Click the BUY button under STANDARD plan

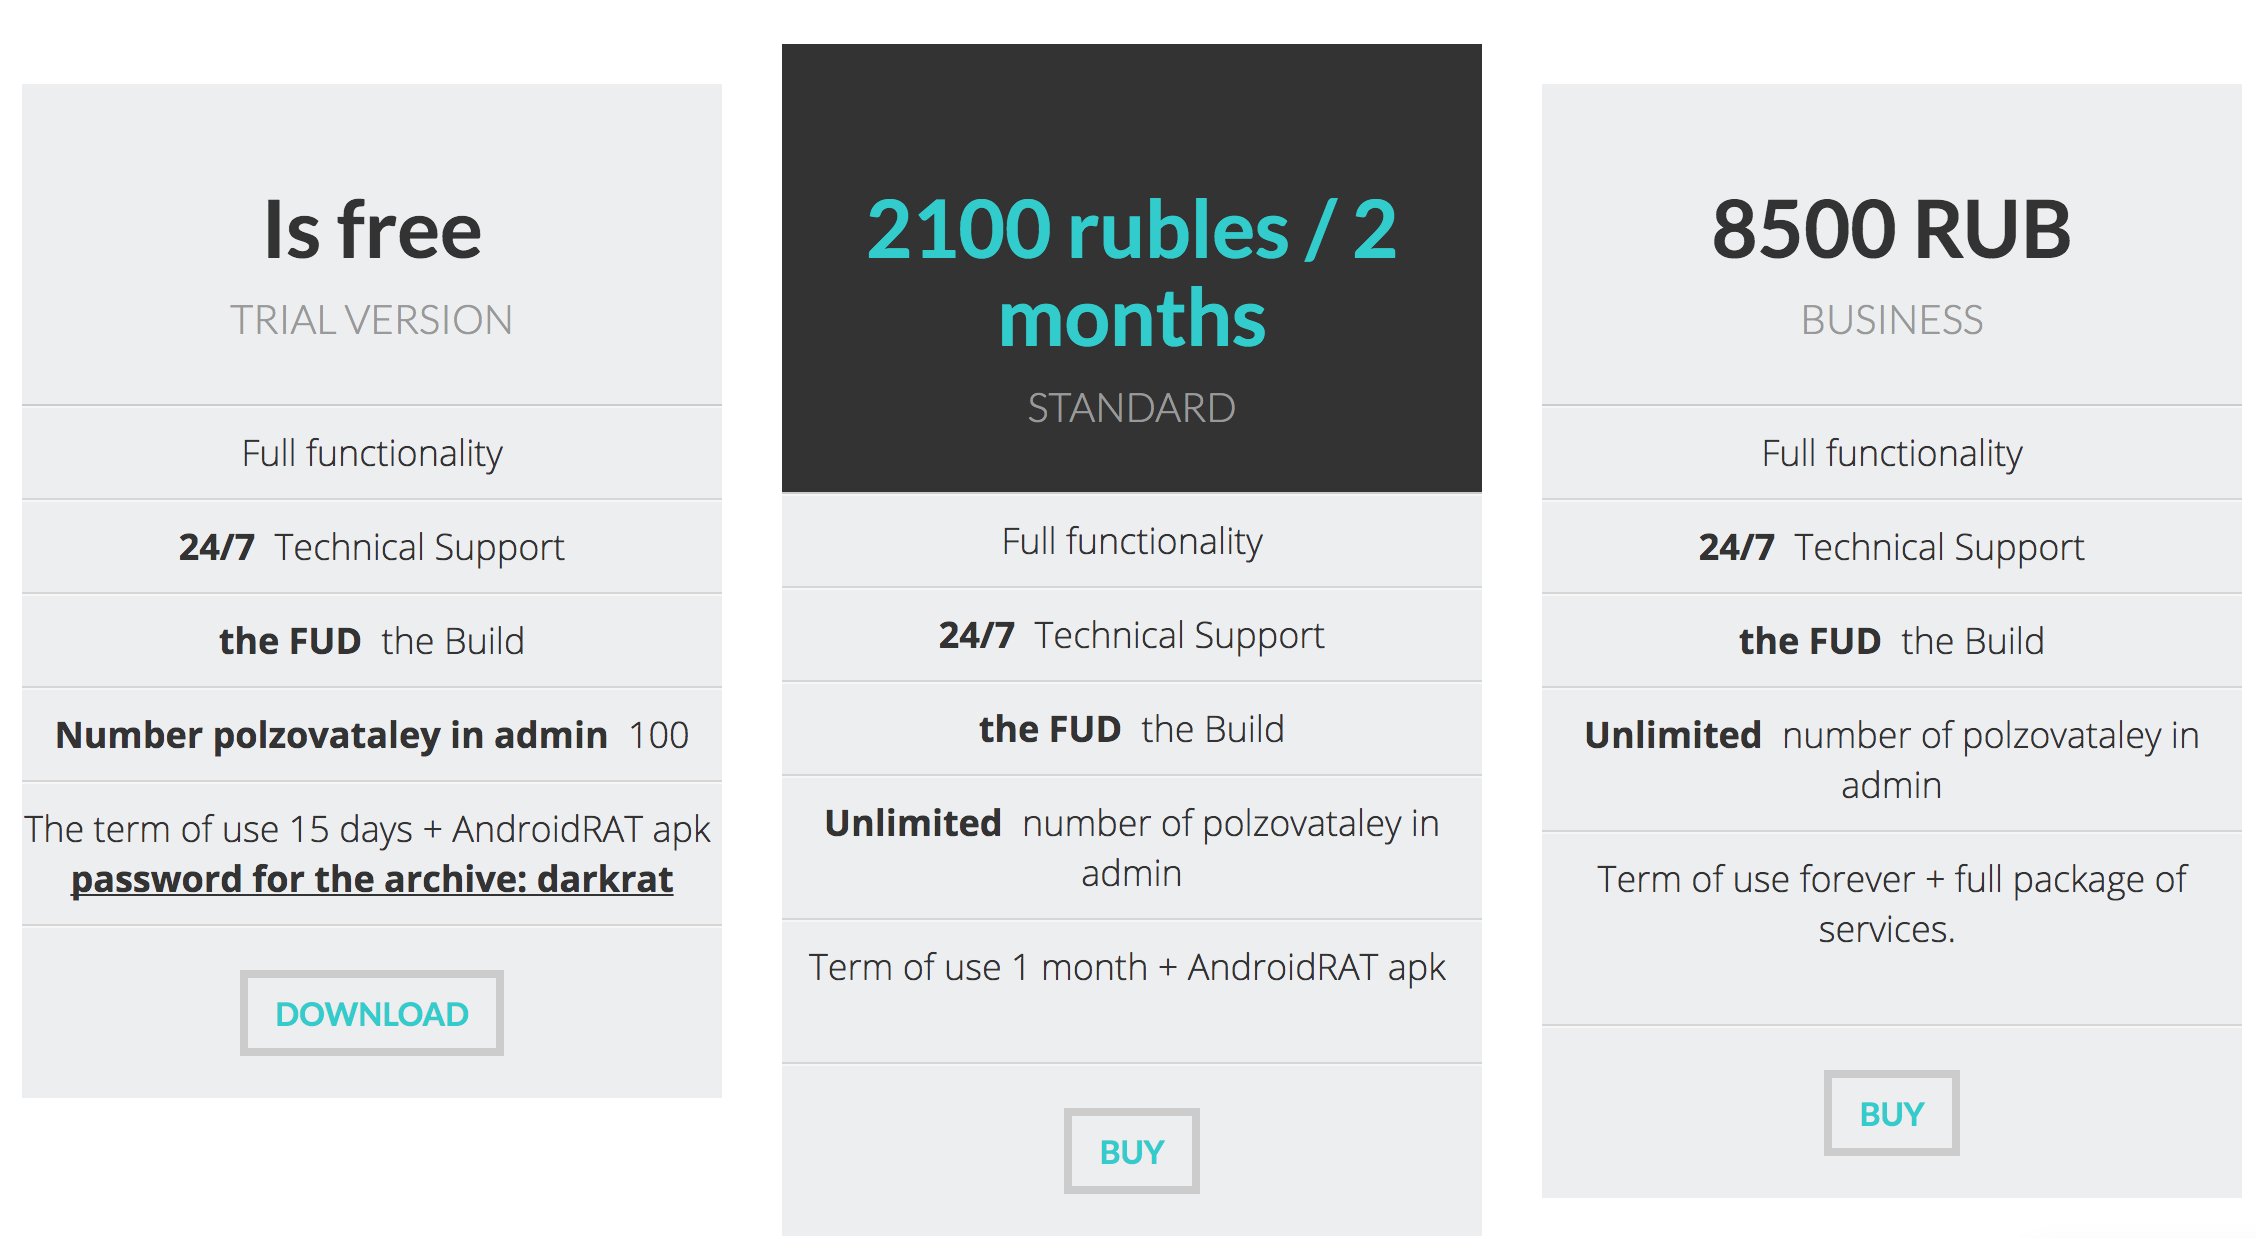(x=1131, y=1151)
